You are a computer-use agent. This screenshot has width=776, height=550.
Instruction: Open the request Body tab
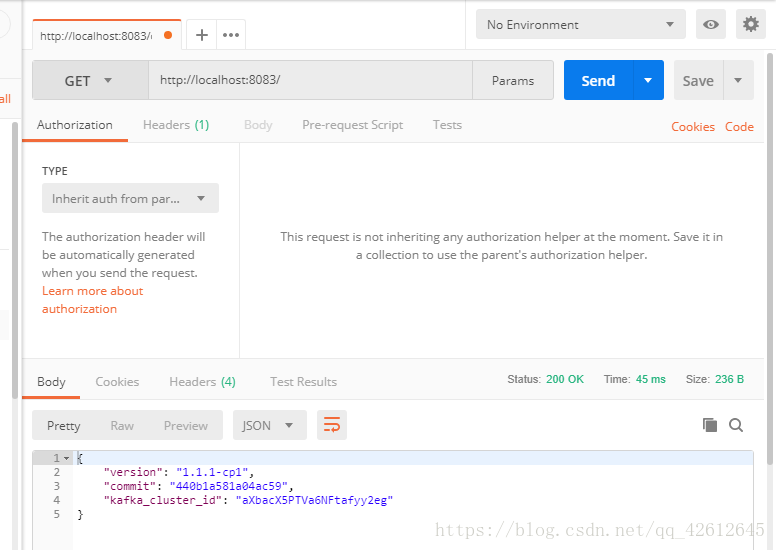point(258,125)
